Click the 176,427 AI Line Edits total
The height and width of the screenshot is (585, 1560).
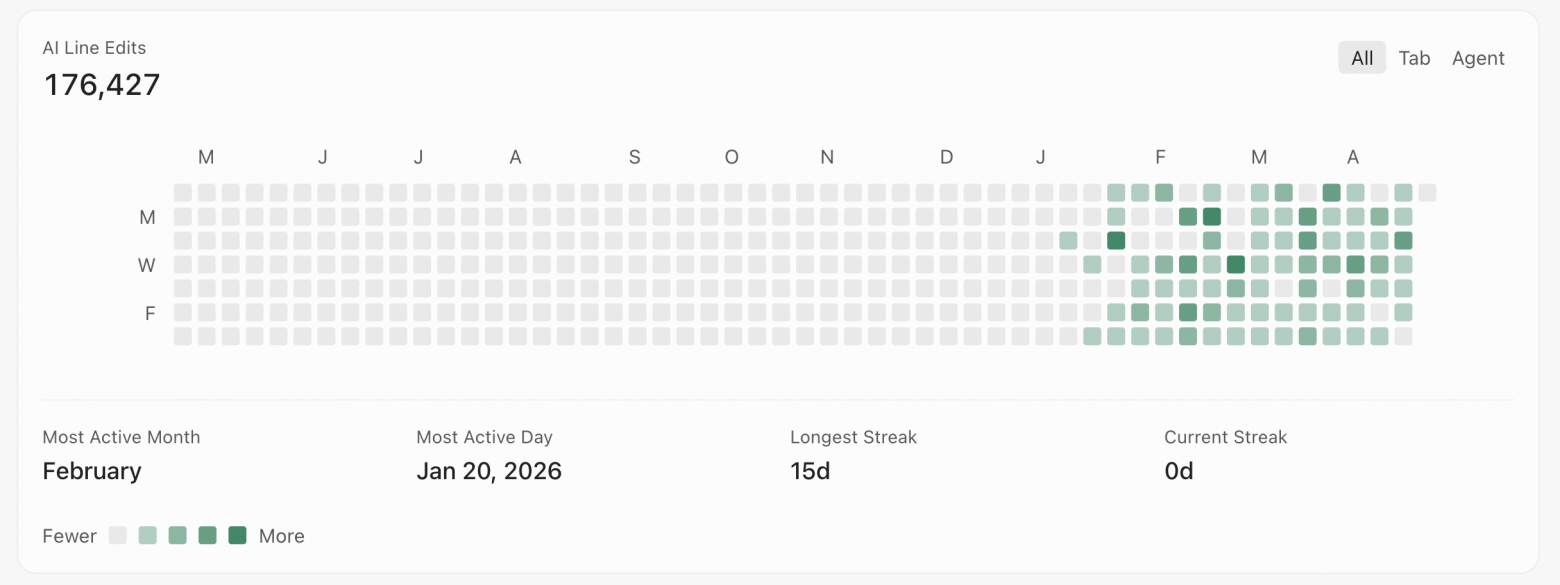point(102,85)
